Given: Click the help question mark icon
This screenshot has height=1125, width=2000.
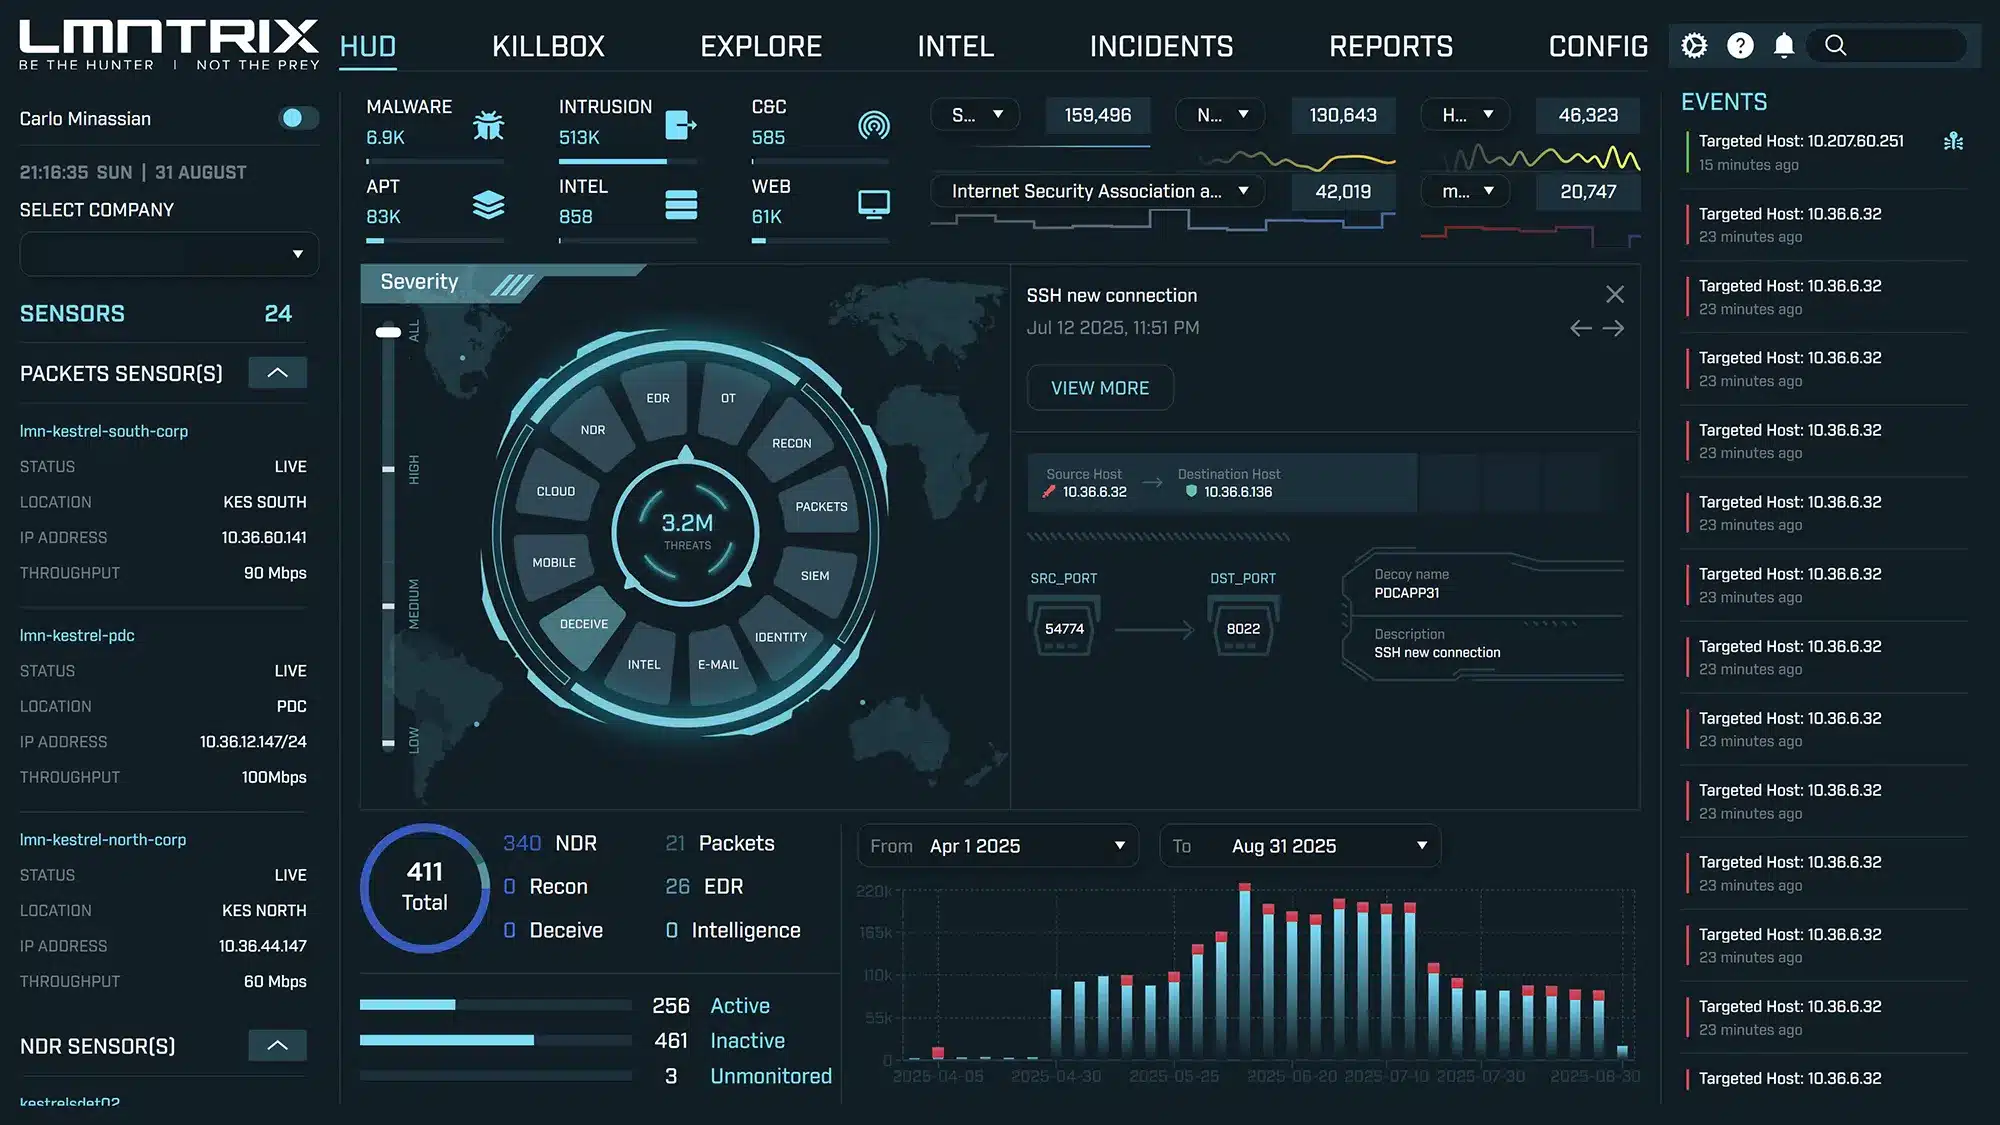Looking at the screenshot, I should click(x=1740, y=46).
